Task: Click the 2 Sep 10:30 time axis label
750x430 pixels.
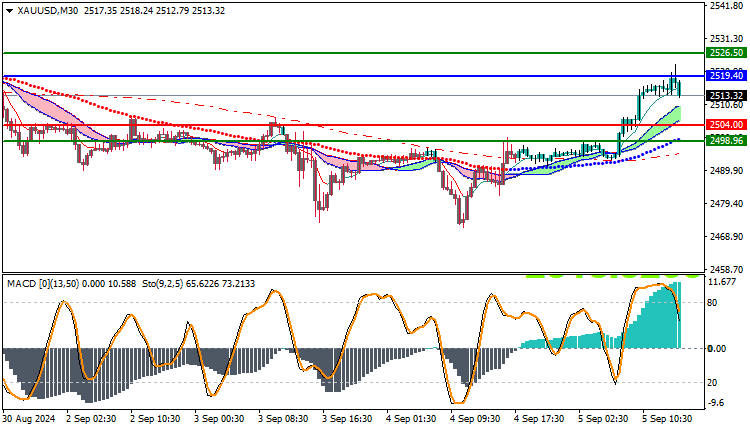Action: point(155,419)
